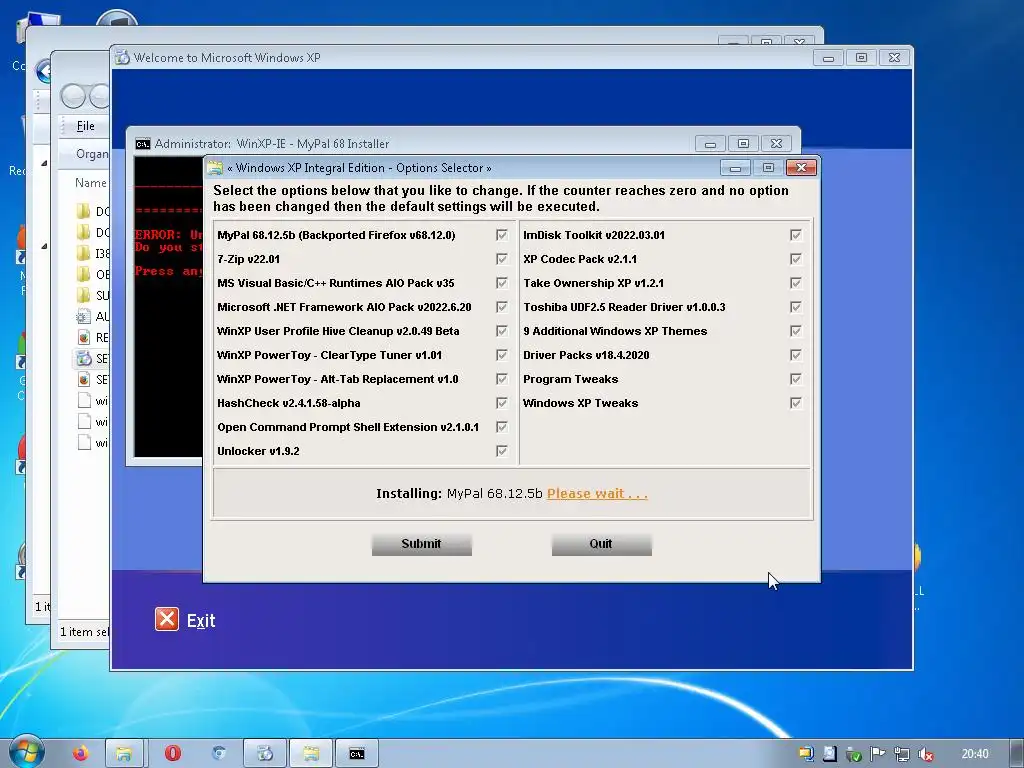Toggle Unlocker v1.9.2 checkbox
Screen dimensions: 1024x768
[x=502, y=451]
